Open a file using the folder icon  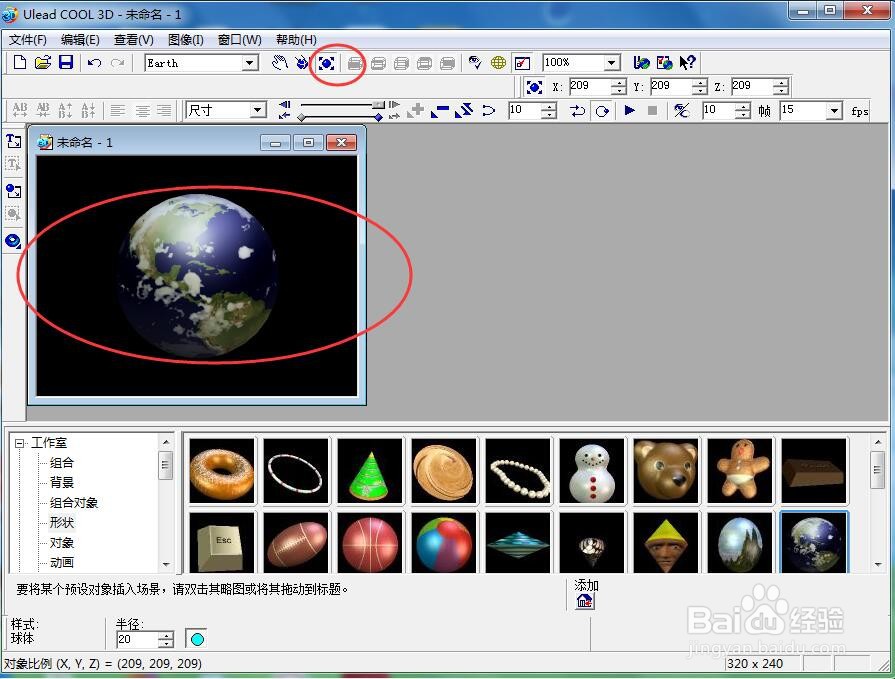(x=43, y=62)
